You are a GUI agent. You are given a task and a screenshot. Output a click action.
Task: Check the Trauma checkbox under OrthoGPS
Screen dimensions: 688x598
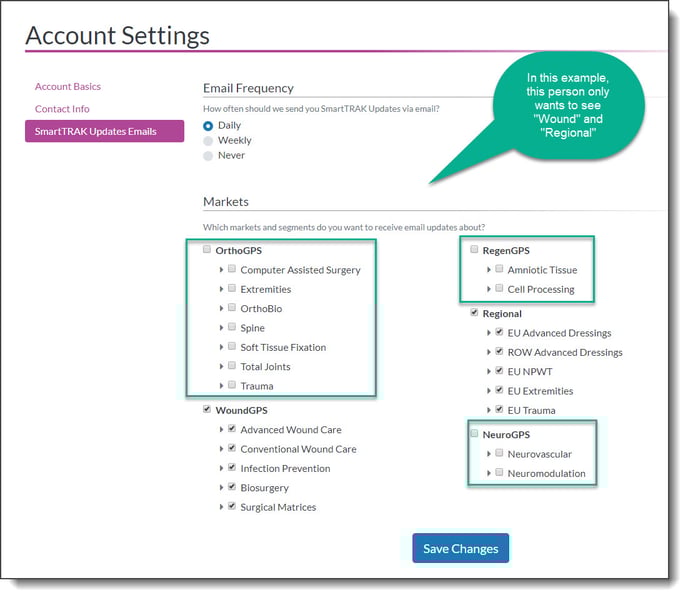tap(232, 385)
